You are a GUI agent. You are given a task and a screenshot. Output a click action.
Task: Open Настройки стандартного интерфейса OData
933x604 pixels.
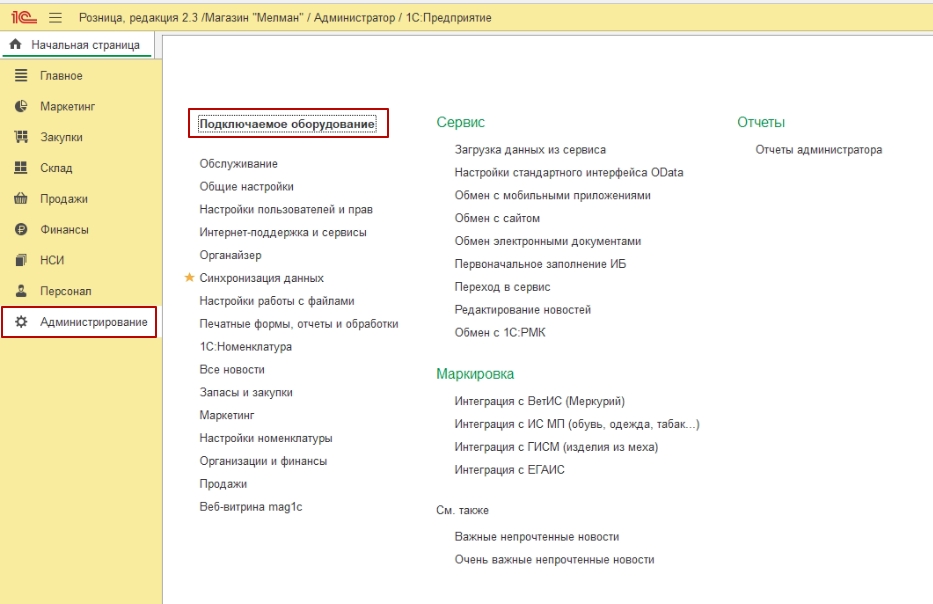click(x=569, y=173)
